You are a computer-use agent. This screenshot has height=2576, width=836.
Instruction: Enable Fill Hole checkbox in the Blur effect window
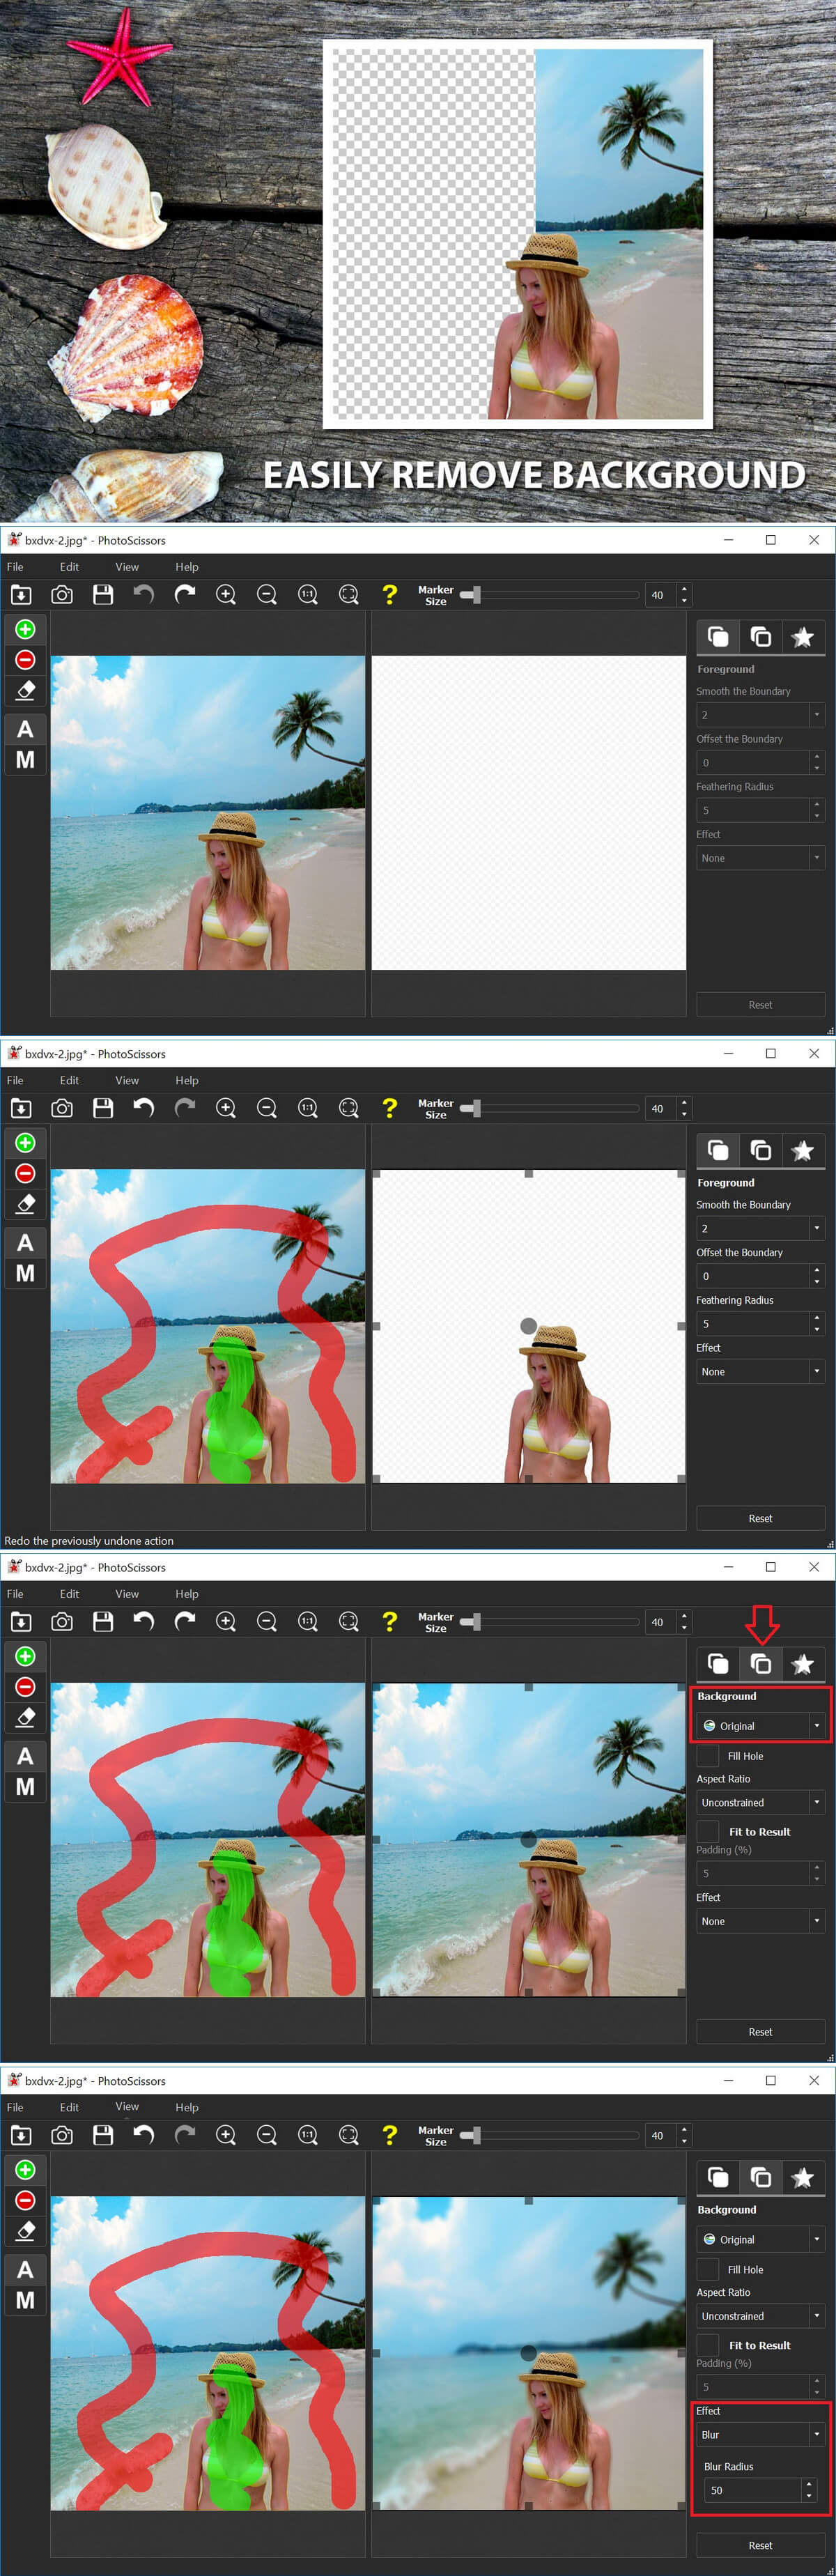[707, 2269]
